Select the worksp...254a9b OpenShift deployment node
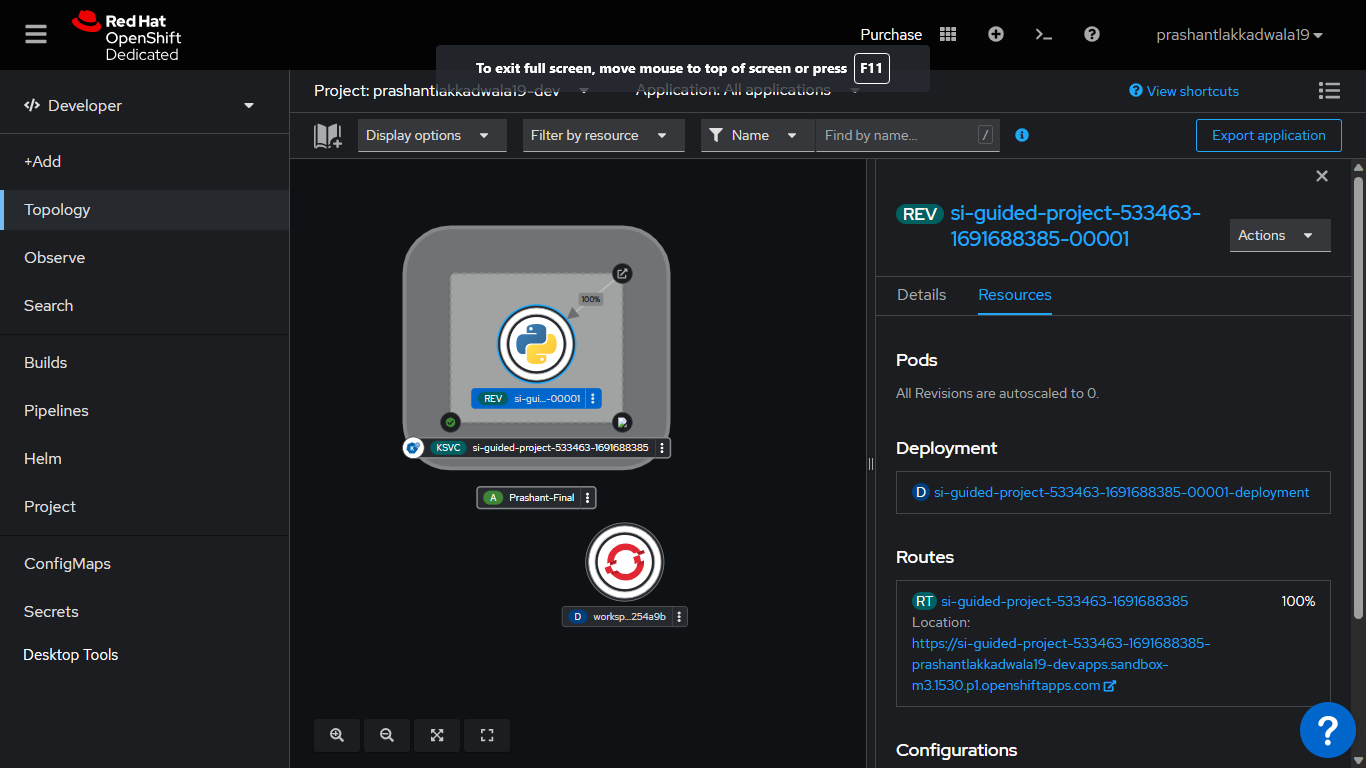 [x=624, y=561]
